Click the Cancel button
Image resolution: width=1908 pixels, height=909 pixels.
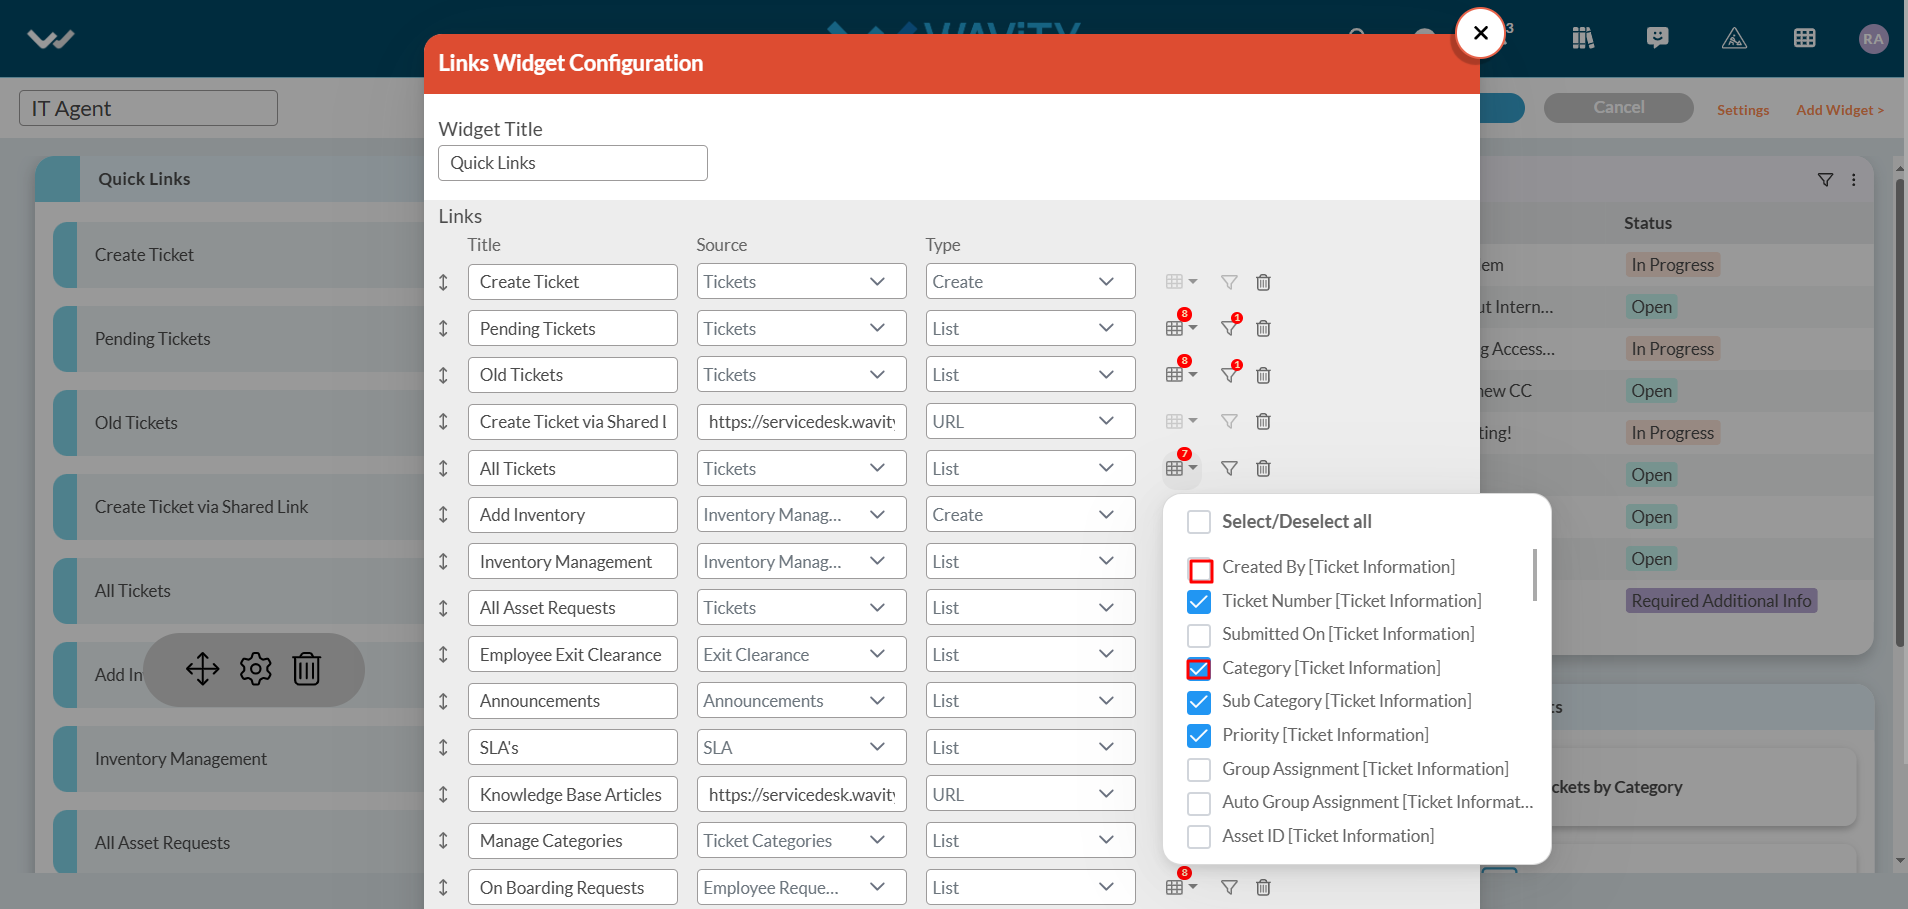tap(1618, 108)
